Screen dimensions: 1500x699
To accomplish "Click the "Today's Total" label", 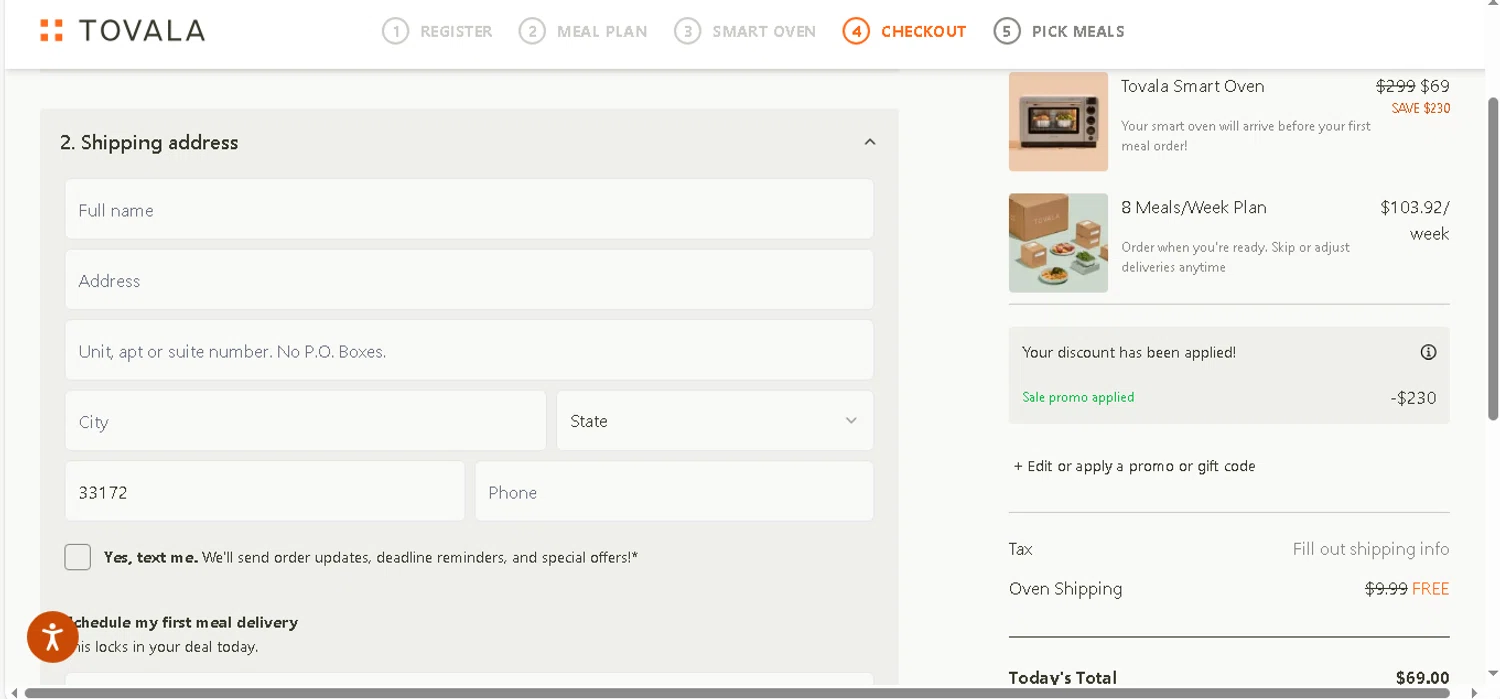I will point(1063,678).
